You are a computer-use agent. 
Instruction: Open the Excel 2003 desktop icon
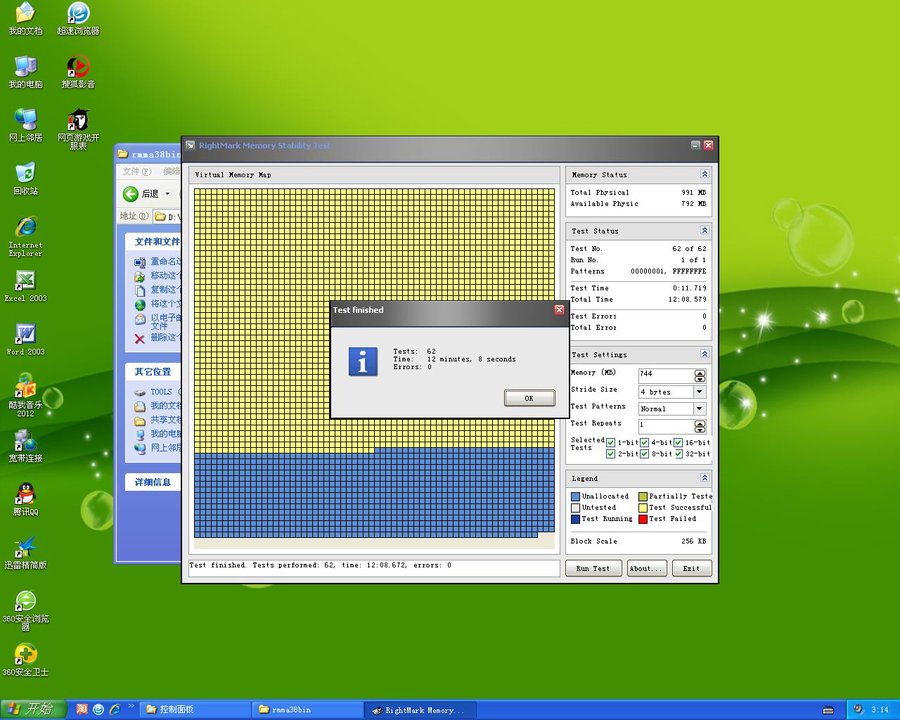coord(25,282)
